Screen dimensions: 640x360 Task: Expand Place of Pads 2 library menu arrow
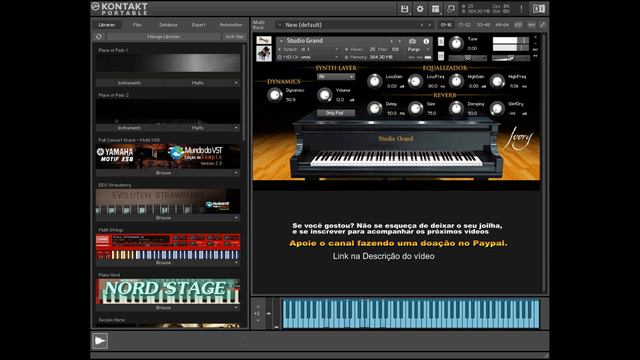click(x=236, y=128)
